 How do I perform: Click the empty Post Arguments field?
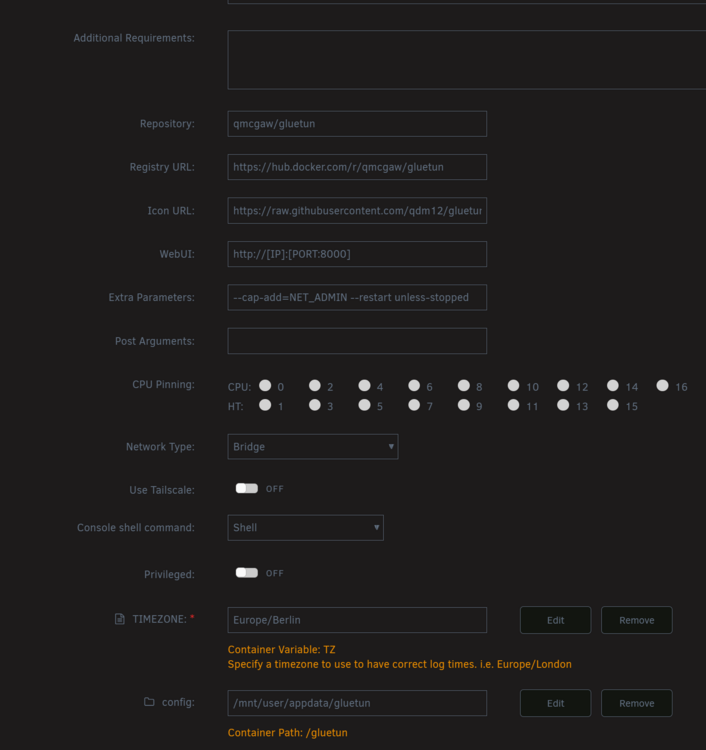357,341
